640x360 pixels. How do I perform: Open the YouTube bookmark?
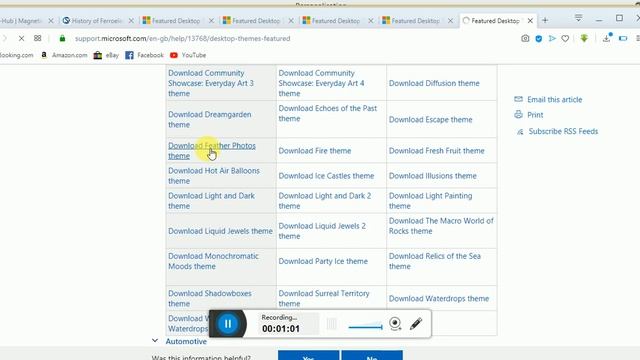[x=188, y=55]
